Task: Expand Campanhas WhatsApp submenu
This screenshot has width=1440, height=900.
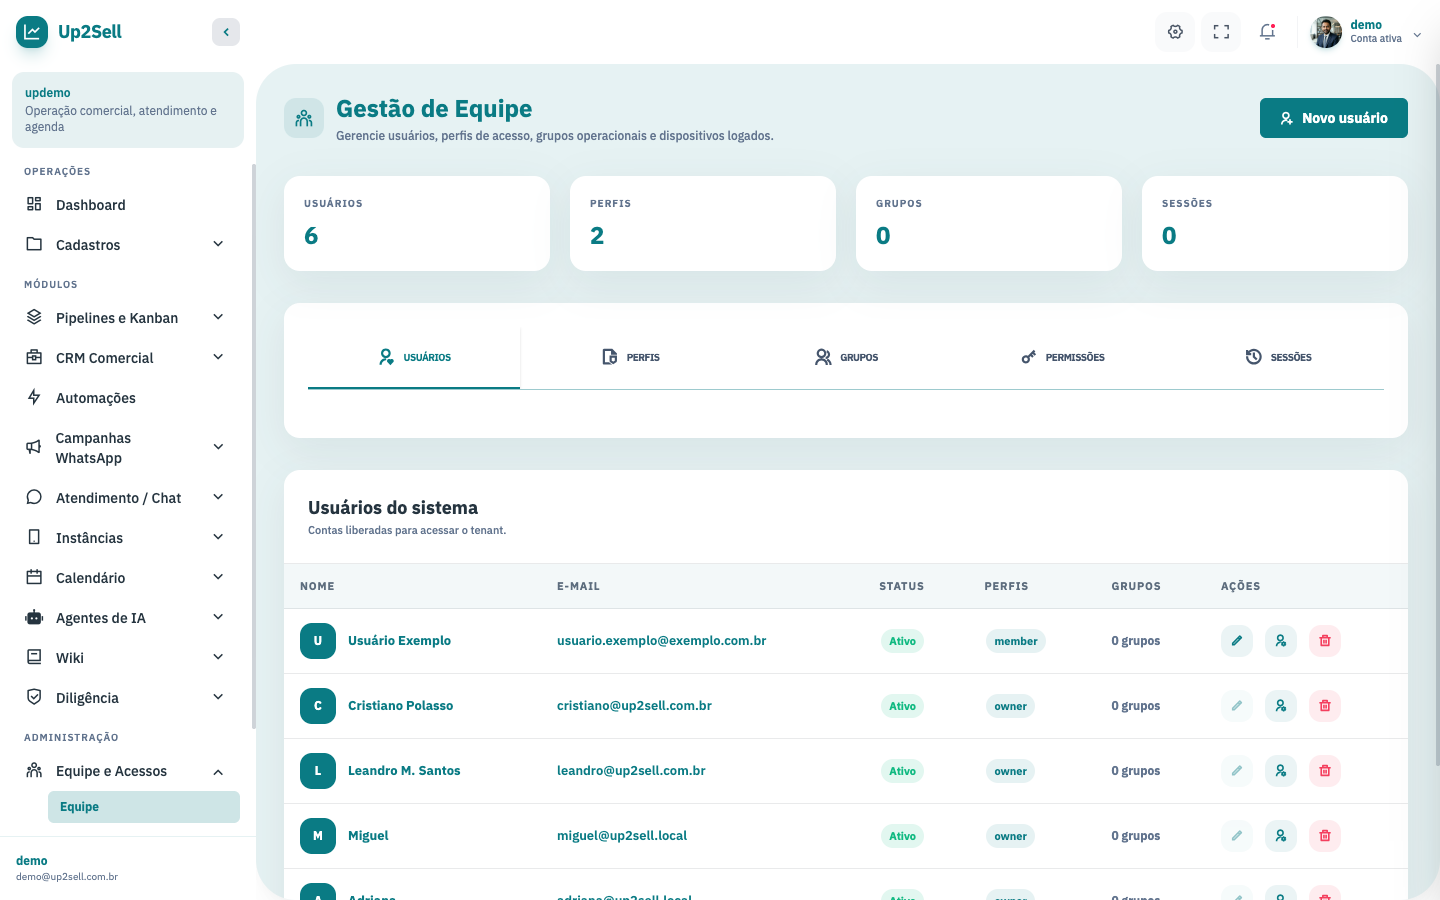Action: point(128,448)
